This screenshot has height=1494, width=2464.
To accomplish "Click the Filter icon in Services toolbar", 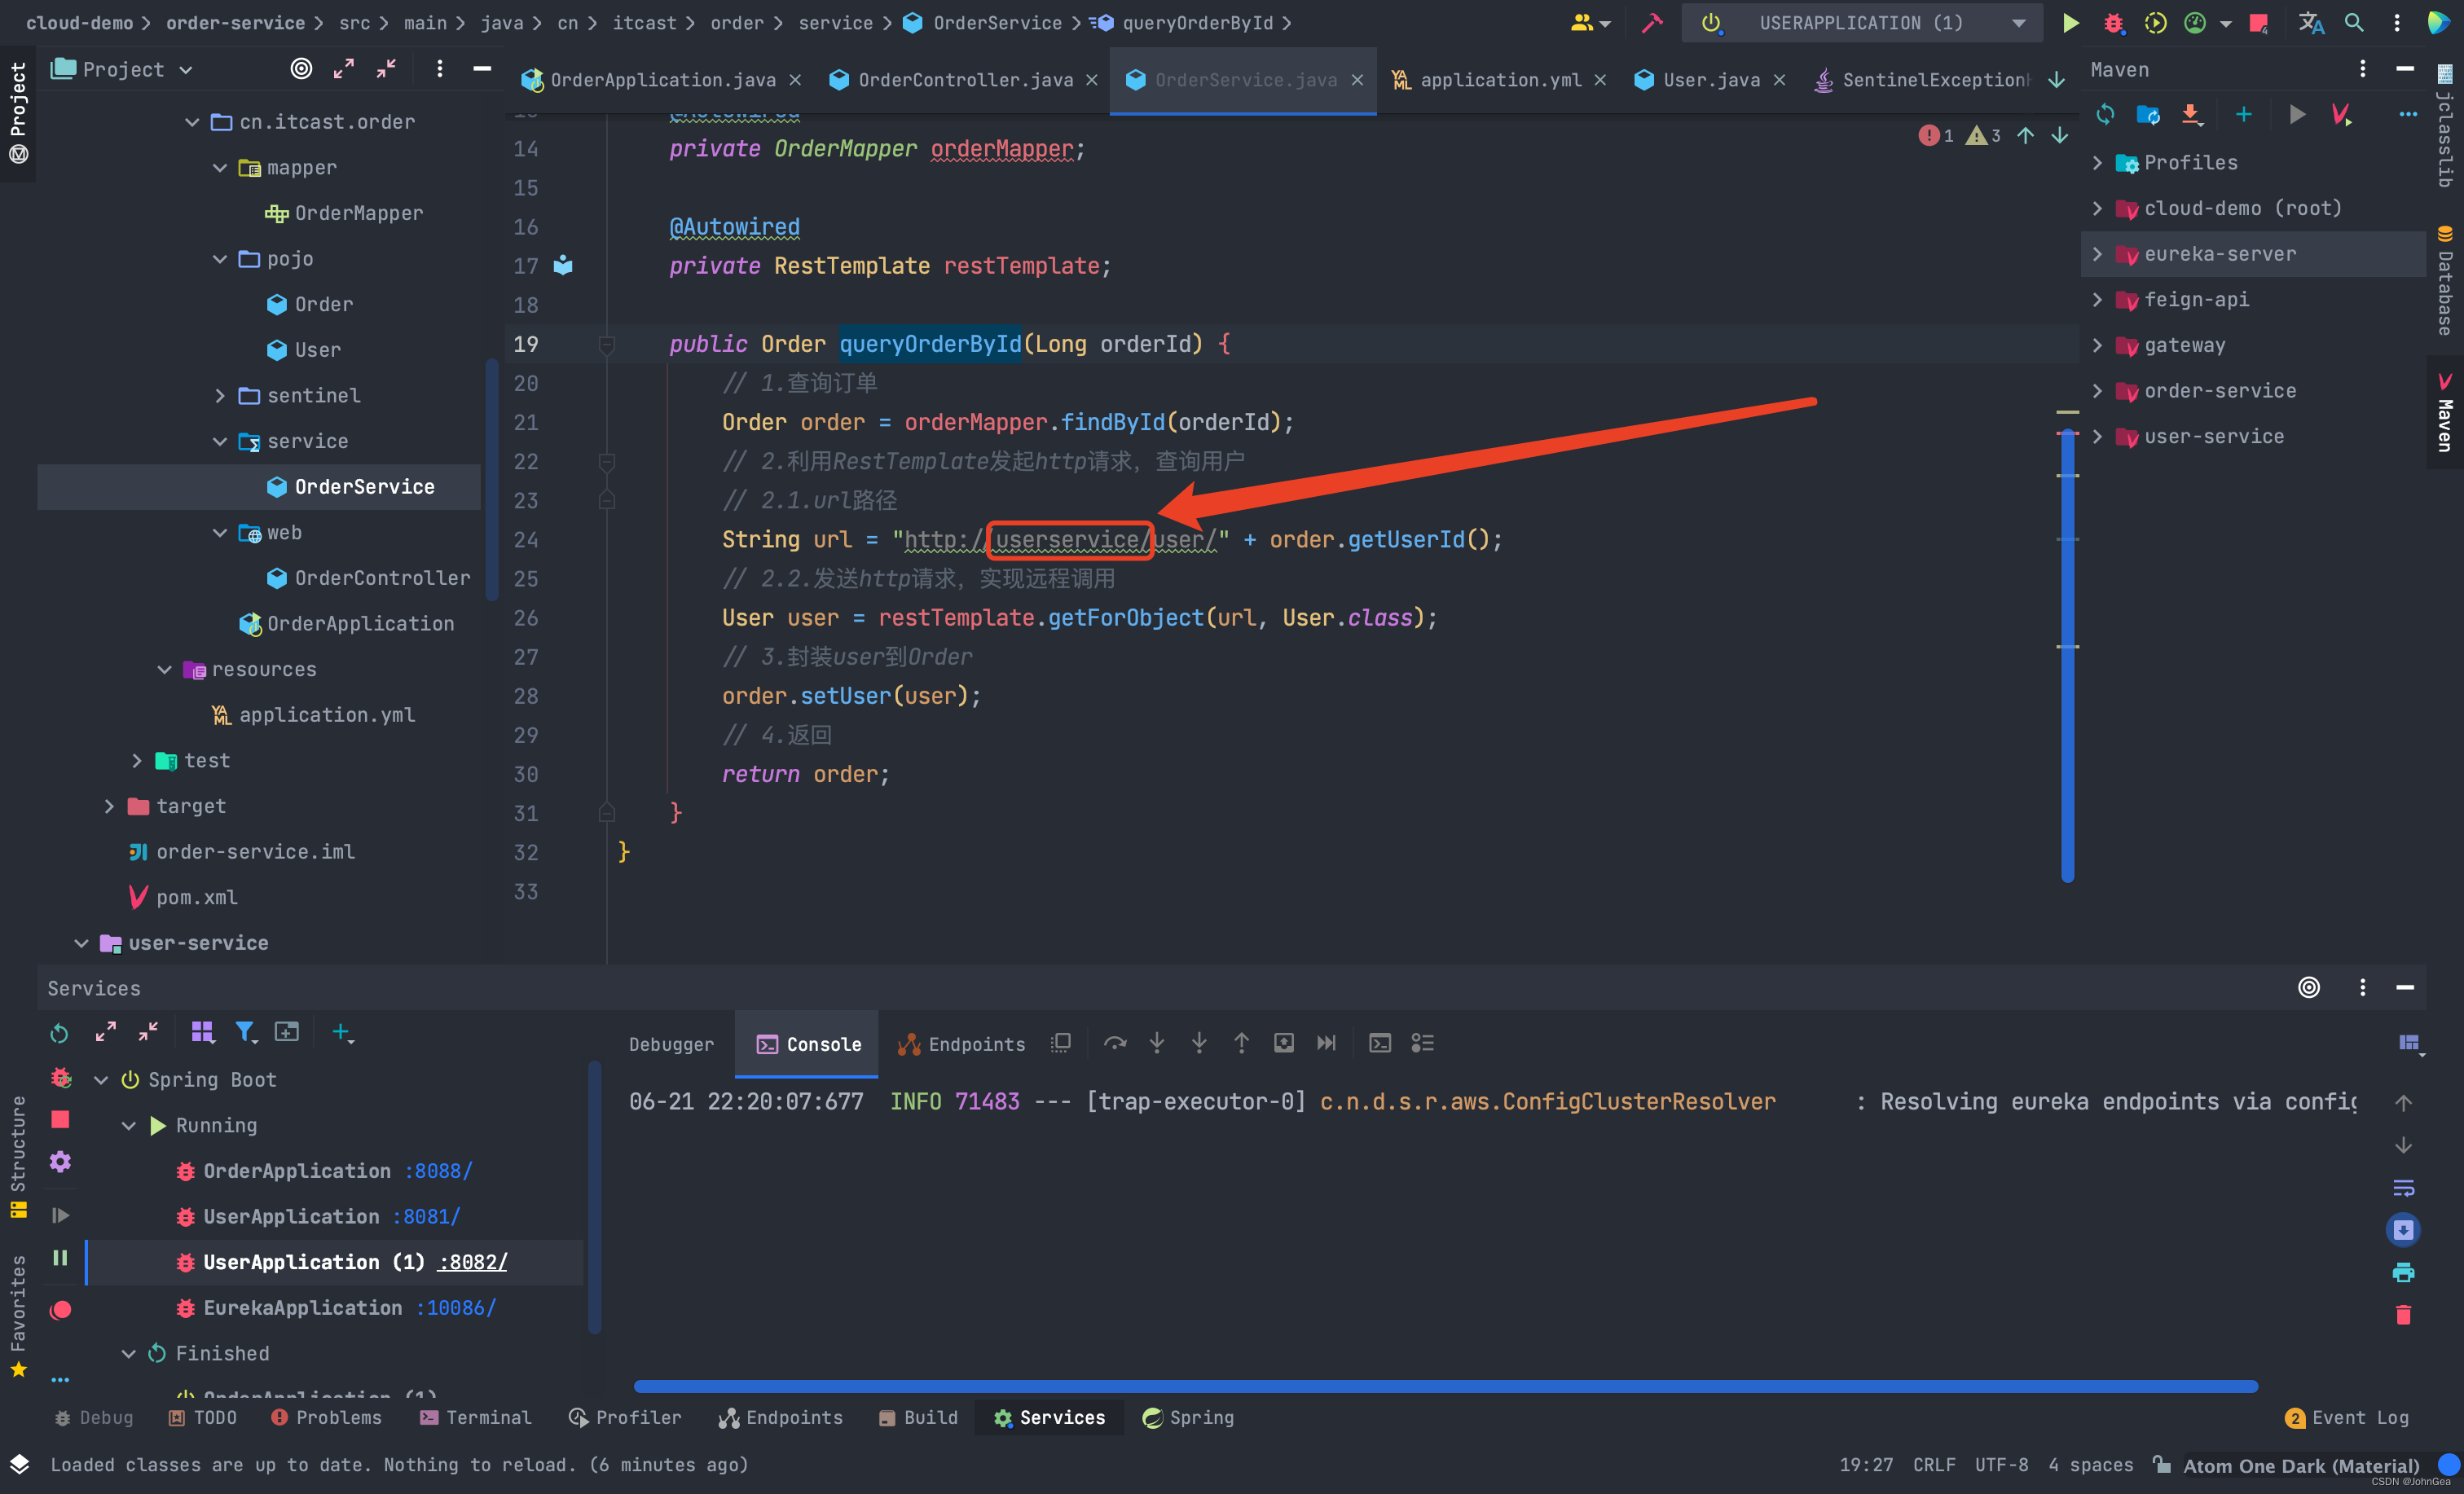I will [245, 1032].
